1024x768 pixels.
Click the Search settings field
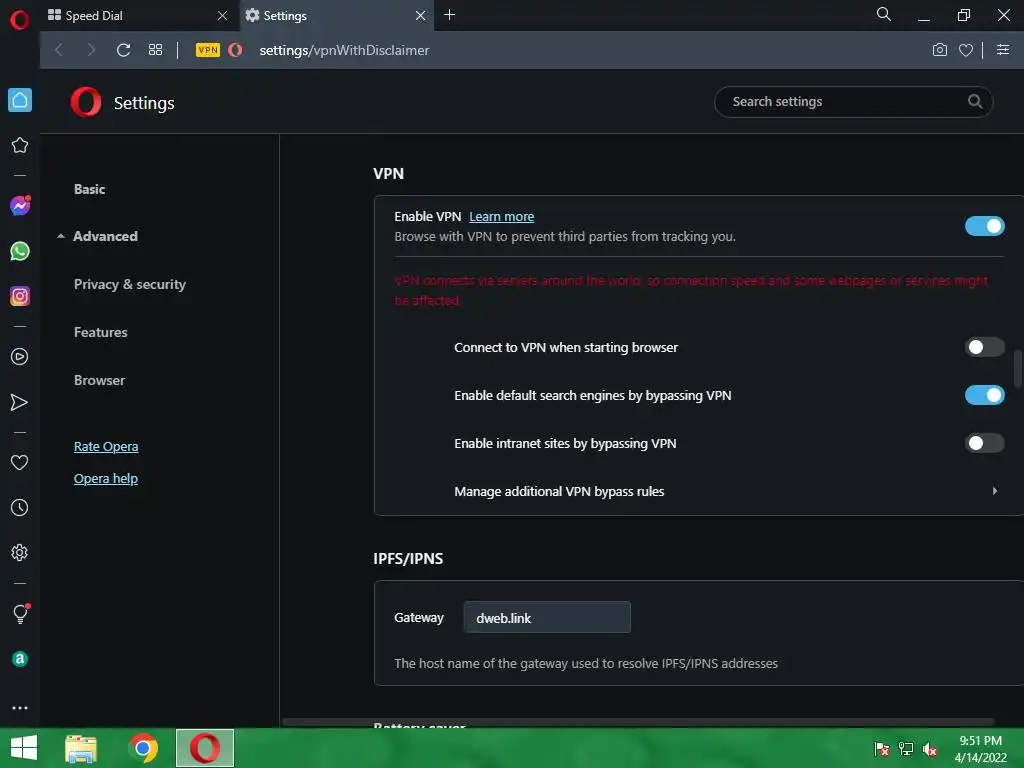(x=854, y=101)
